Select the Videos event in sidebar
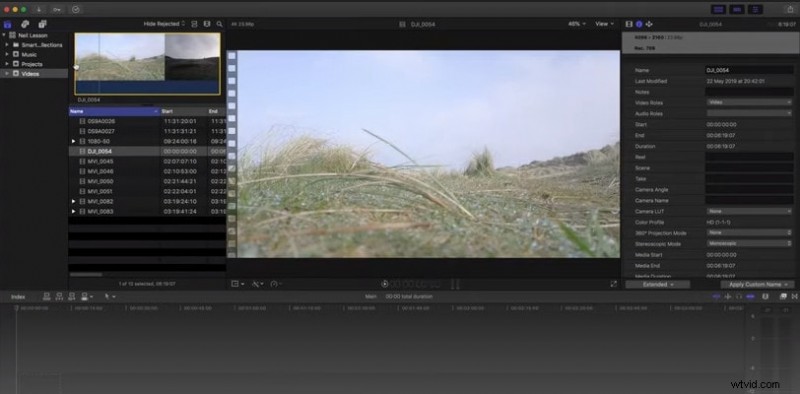 click(34, 73)
